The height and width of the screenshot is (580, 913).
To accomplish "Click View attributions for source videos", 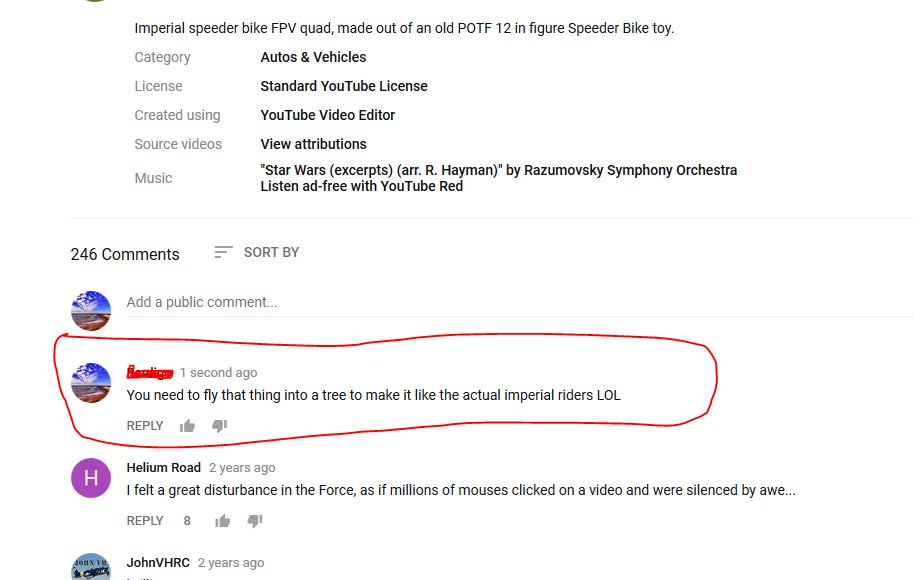I will 313,144.
